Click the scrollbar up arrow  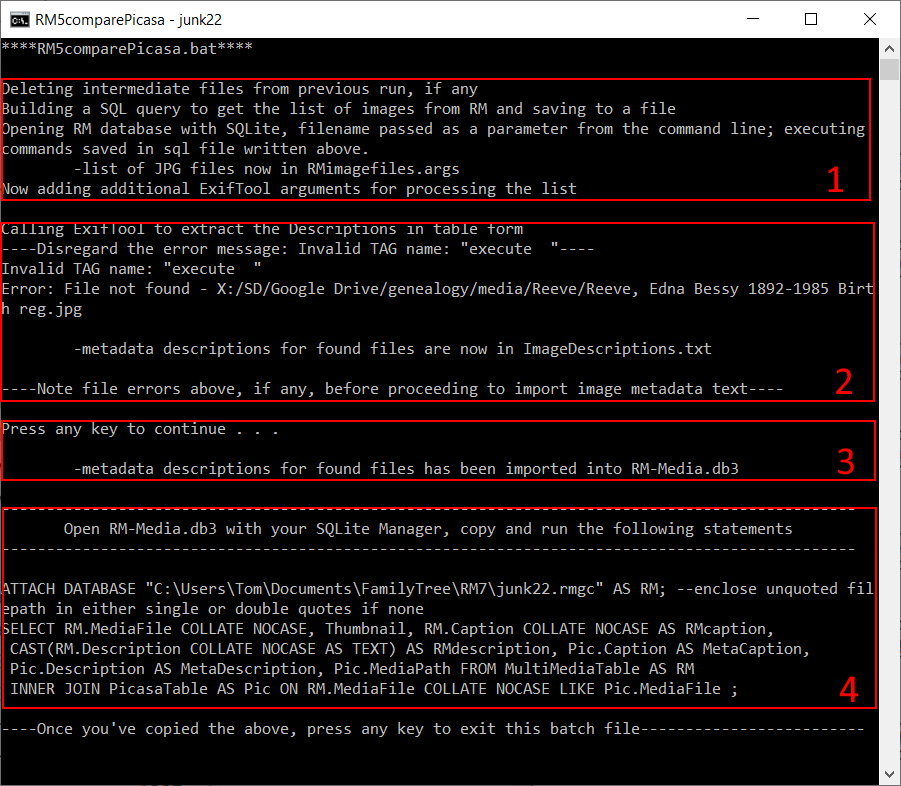[890, 49]
